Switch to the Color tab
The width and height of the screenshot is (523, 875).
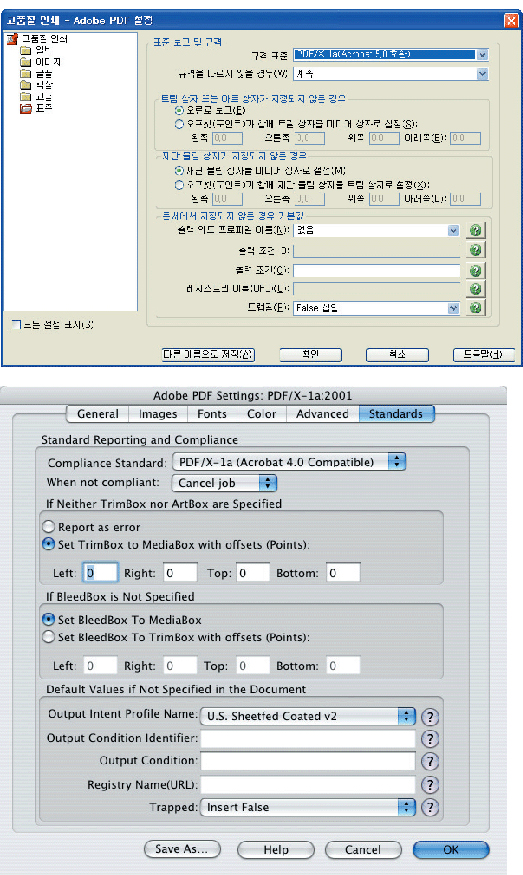pos(261,414)
